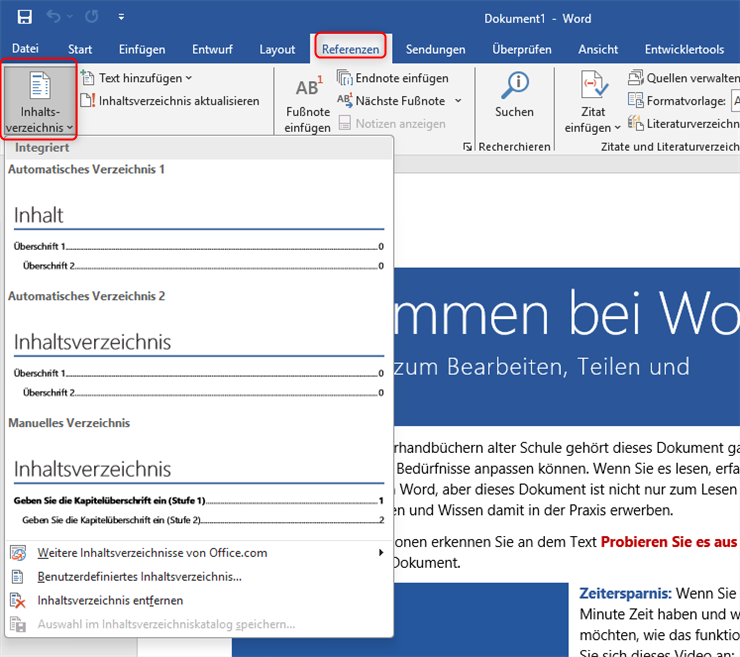Open Weitere Inhaltsverzeichnisse von Office.com
This screenshot has height=657, width=740.
[199, 553]
